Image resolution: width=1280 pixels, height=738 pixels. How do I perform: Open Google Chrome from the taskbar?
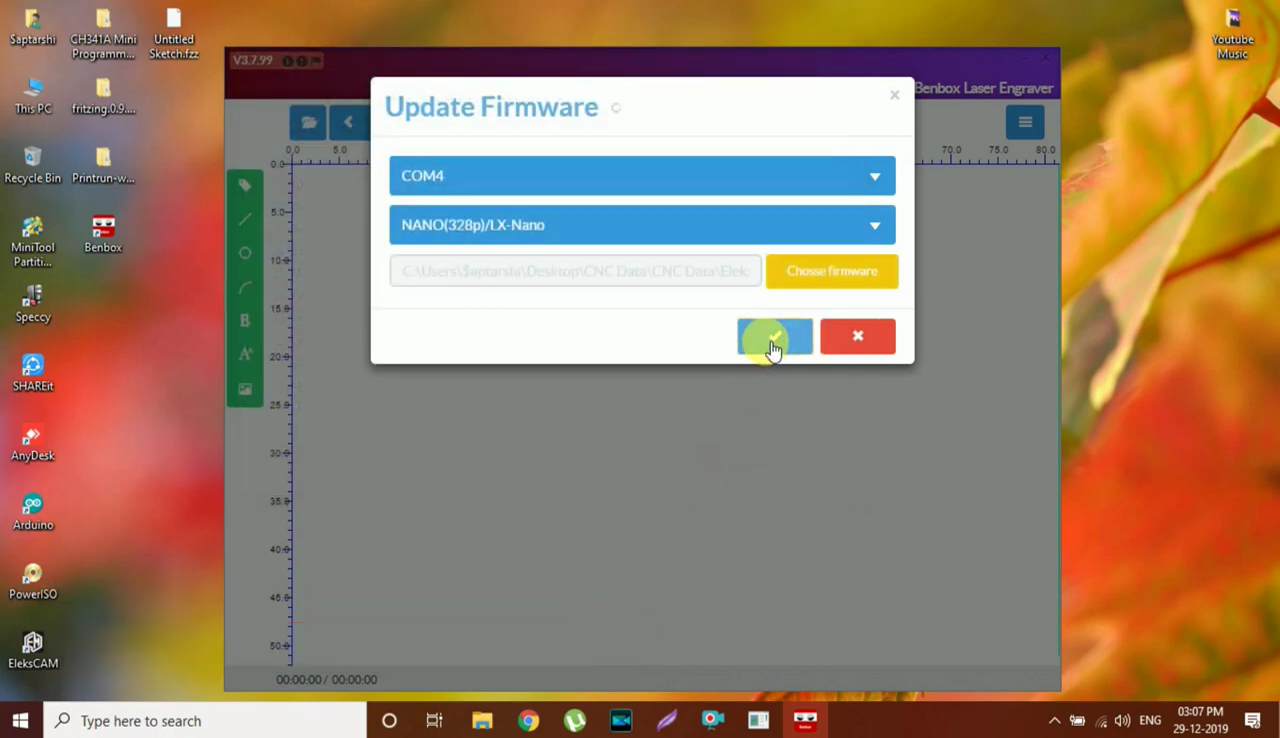(528, 720)
